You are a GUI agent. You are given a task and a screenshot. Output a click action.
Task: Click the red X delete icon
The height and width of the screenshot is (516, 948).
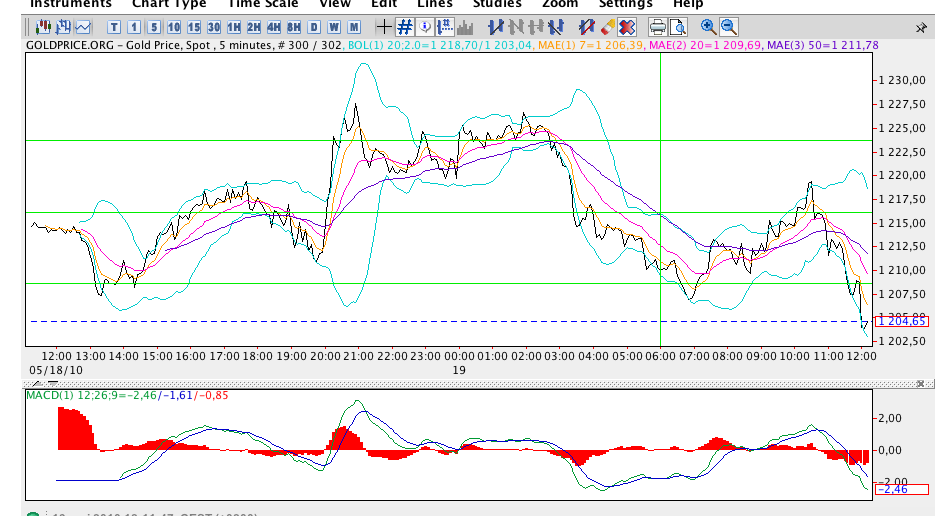coord(627,27)
